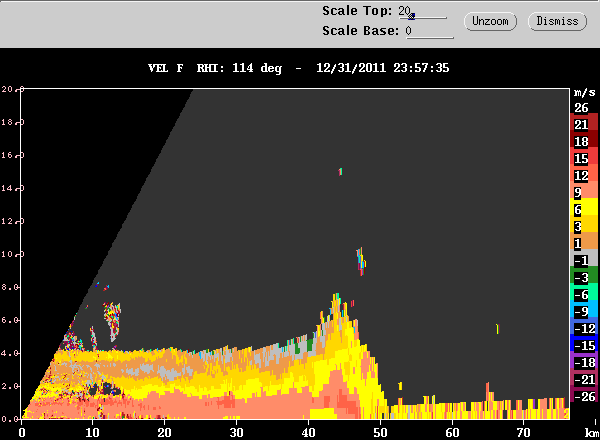Select the -3 m/s green legend swatch
This screenshot has width=600, height=440.
pyautogui.click(x=584, y=275)
